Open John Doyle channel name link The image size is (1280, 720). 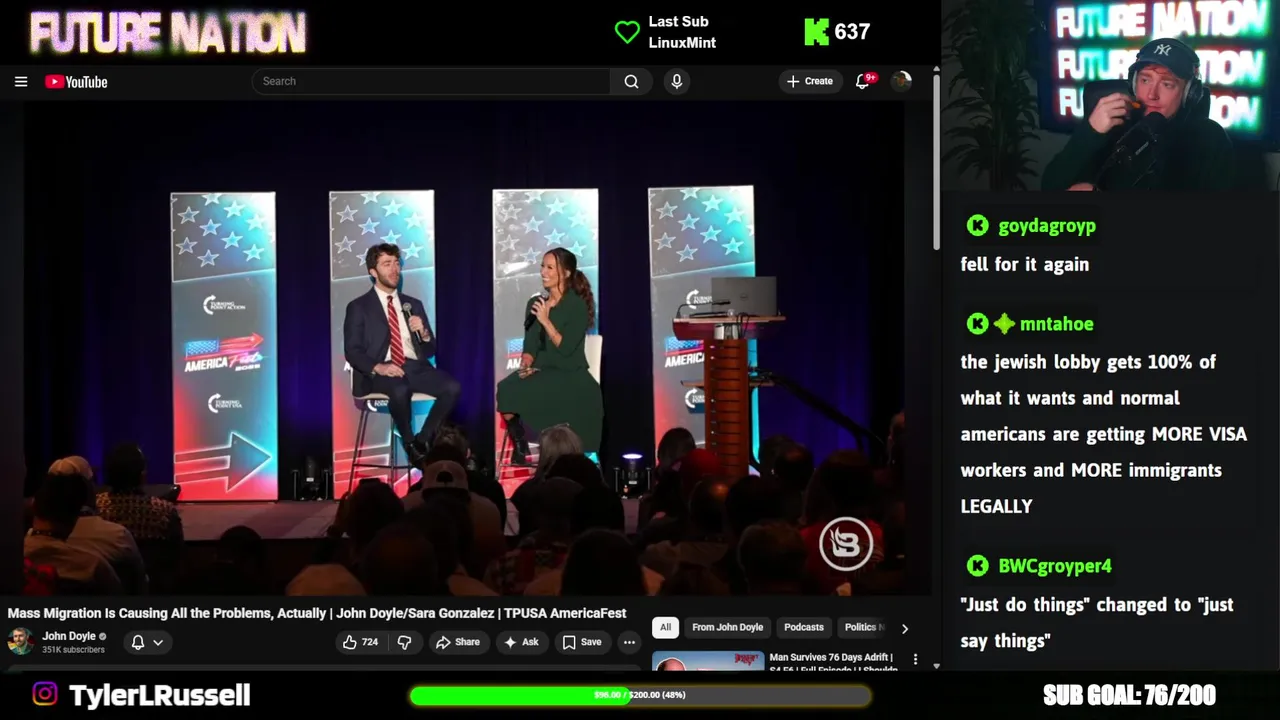click(68, 636)
